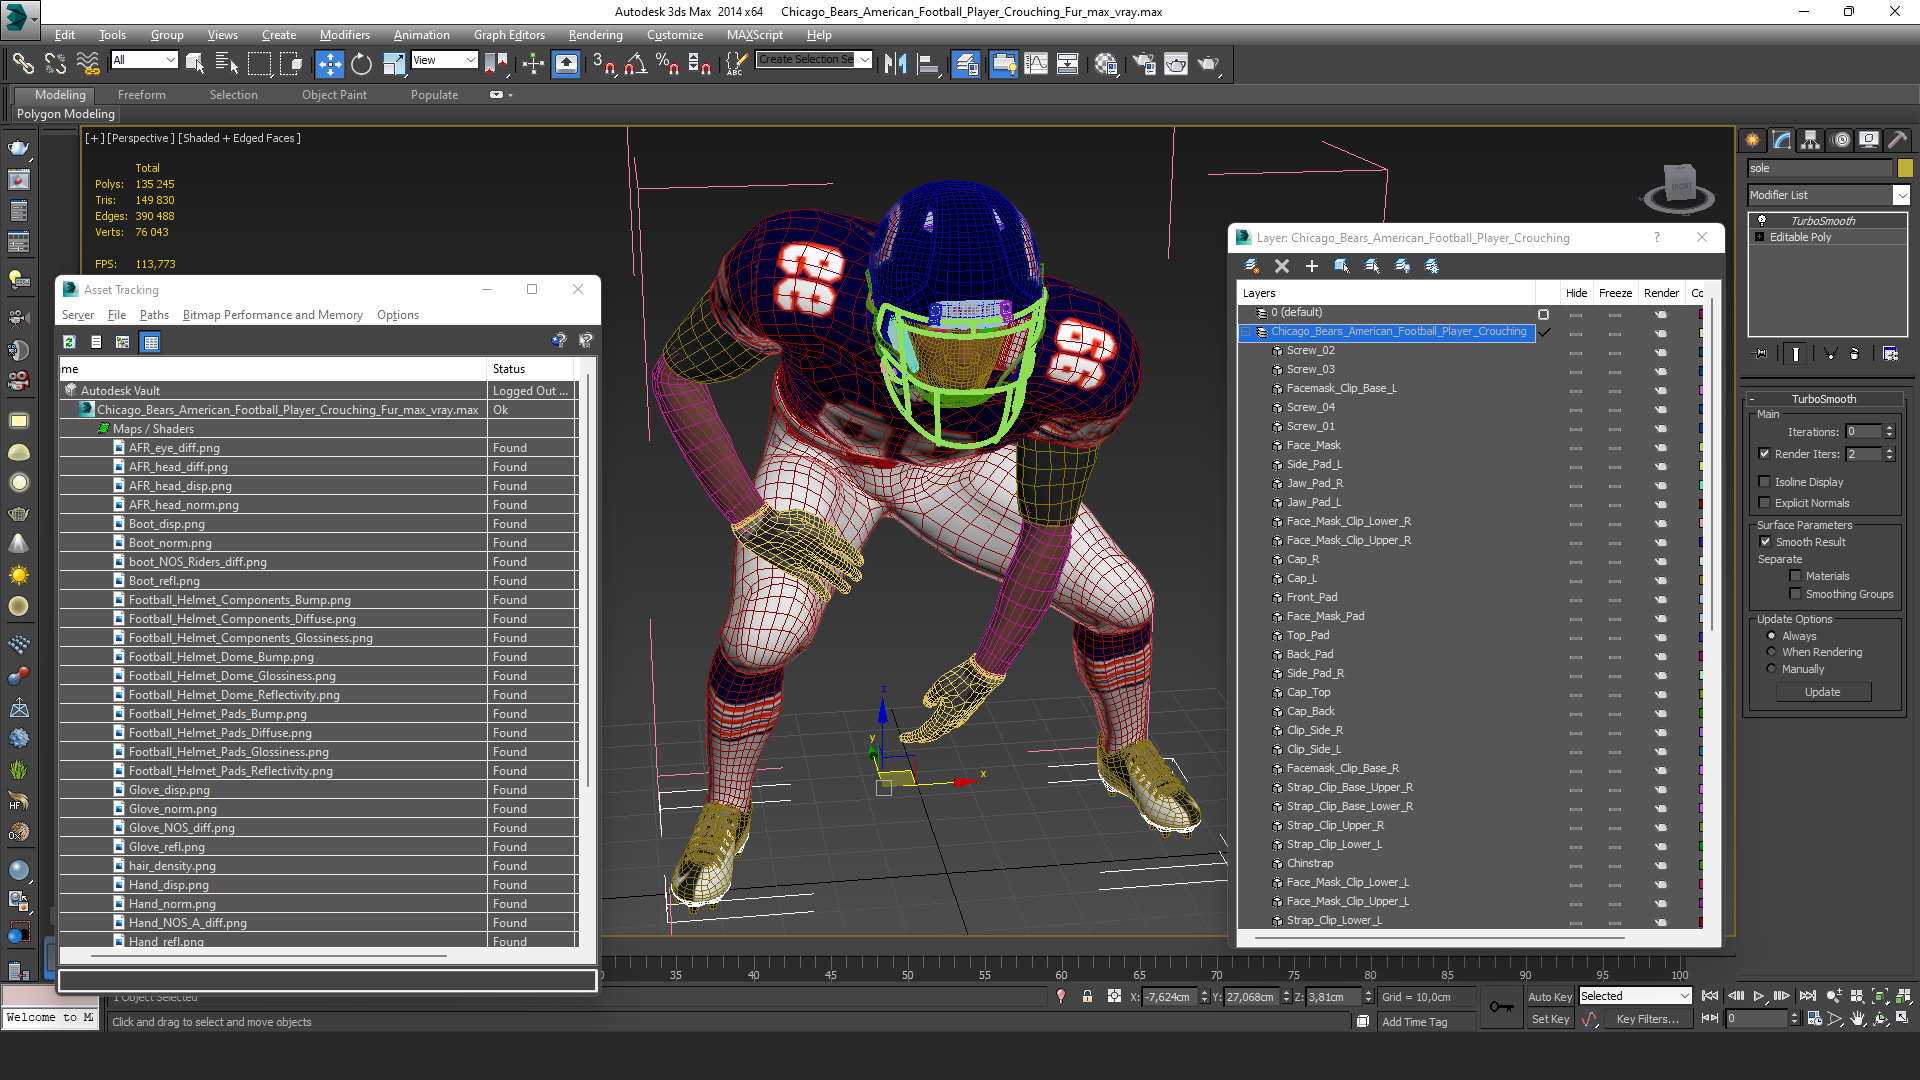Viewport: 1920px width, 1080px height.
Task: Uncheck the Render Iters checkbox
Action: [x=1765, y=454]
